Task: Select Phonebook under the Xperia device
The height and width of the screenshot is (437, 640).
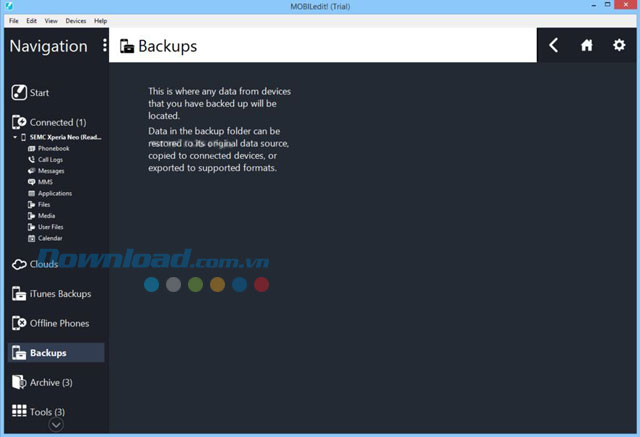Action: click(53, 148)
